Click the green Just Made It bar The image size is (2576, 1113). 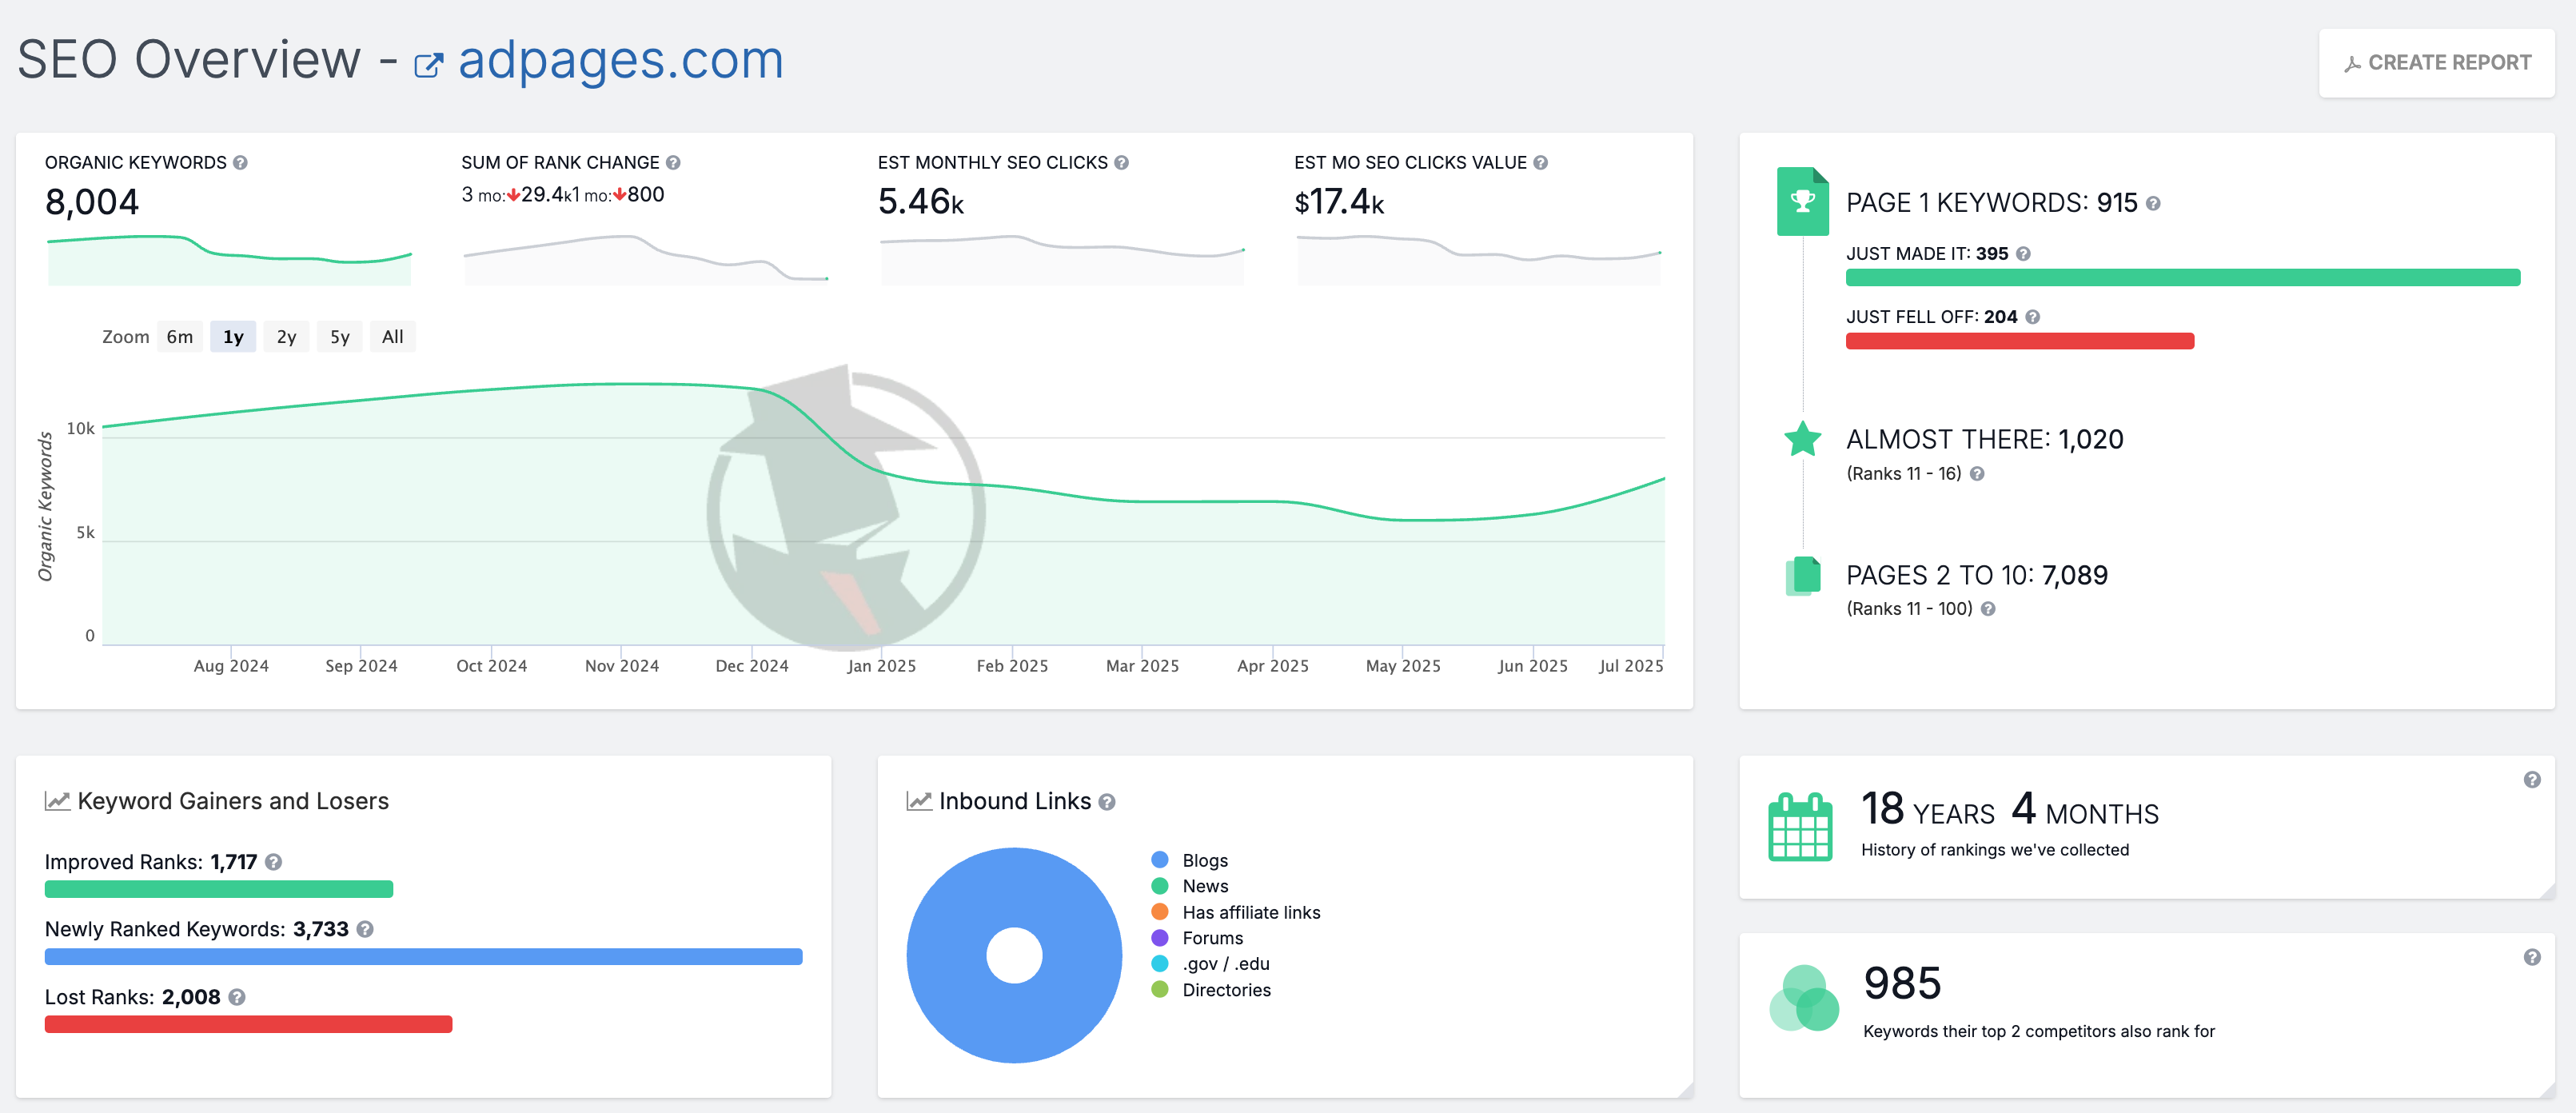point(2183,278)
